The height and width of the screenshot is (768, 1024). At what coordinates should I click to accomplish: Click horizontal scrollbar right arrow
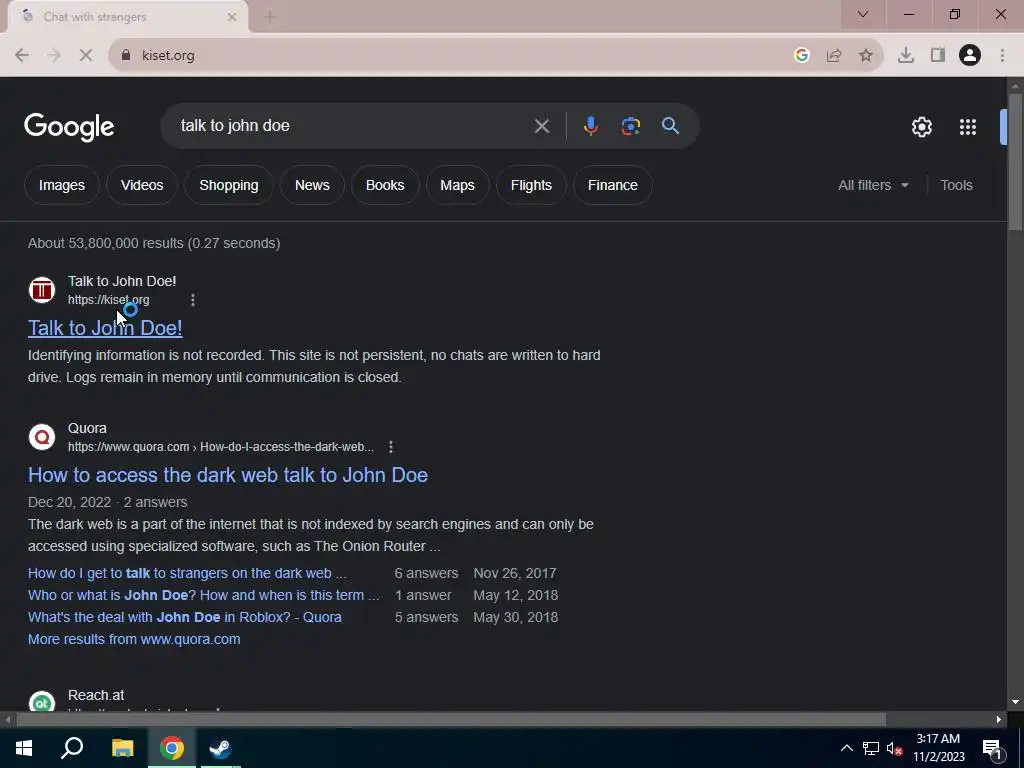[x=999, y=720]
